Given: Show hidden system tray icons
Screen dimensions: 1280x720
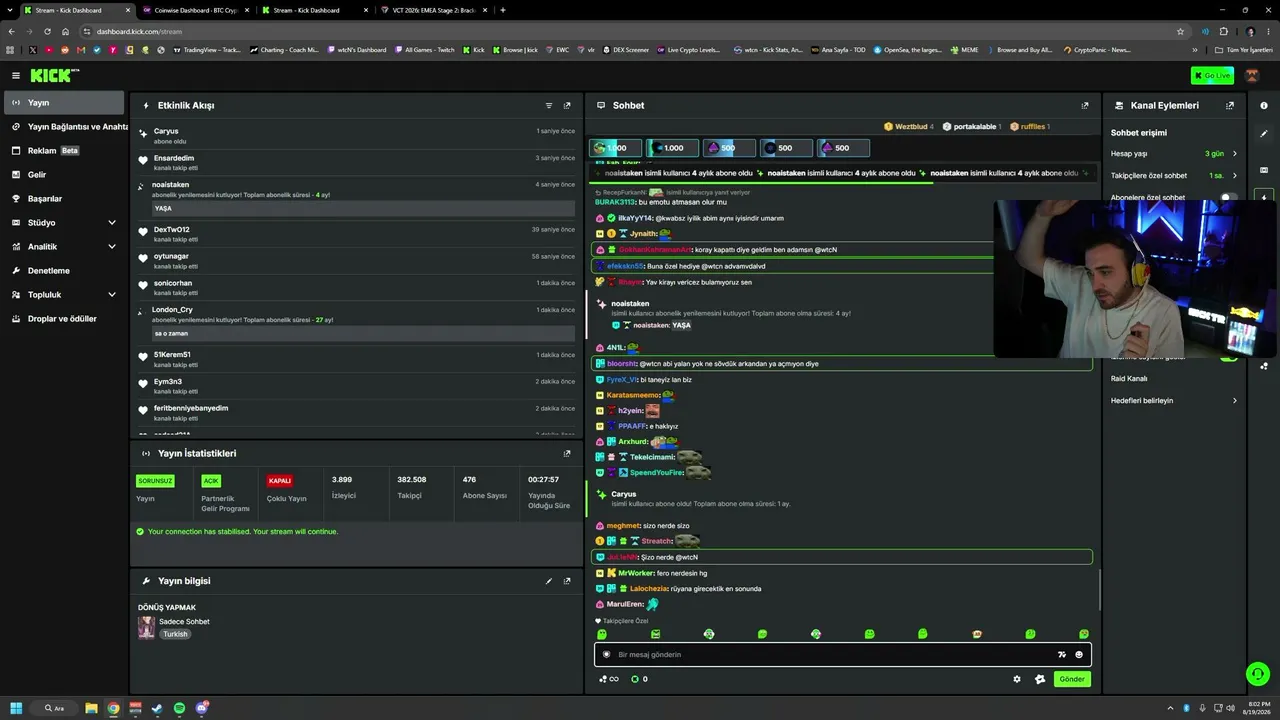Looking at the screenshot, I should [x=1172, y=708].
